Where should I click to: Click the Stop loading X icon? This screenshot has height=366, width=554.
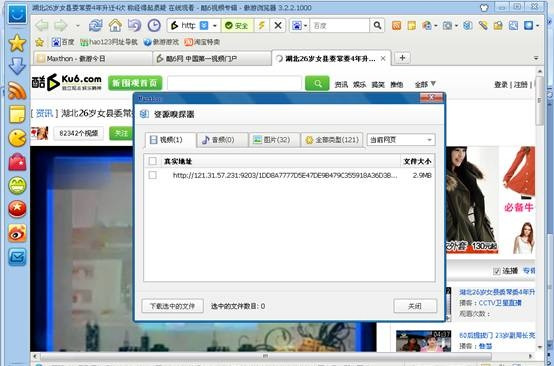[x=278, y=25]
